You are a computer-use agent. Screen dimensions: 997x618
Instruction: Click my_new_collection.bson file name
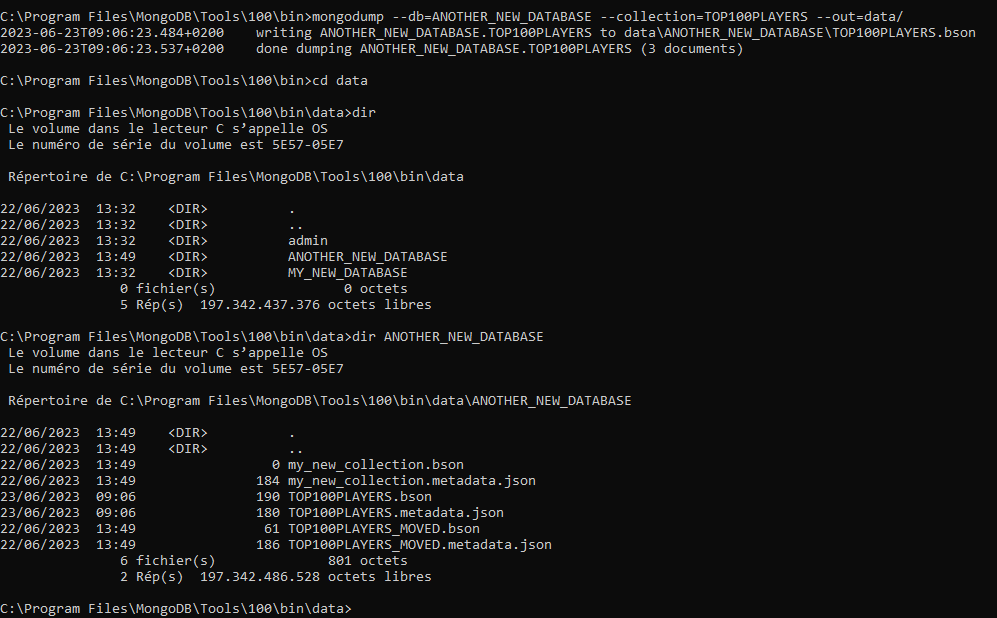[x=376, y=465]
